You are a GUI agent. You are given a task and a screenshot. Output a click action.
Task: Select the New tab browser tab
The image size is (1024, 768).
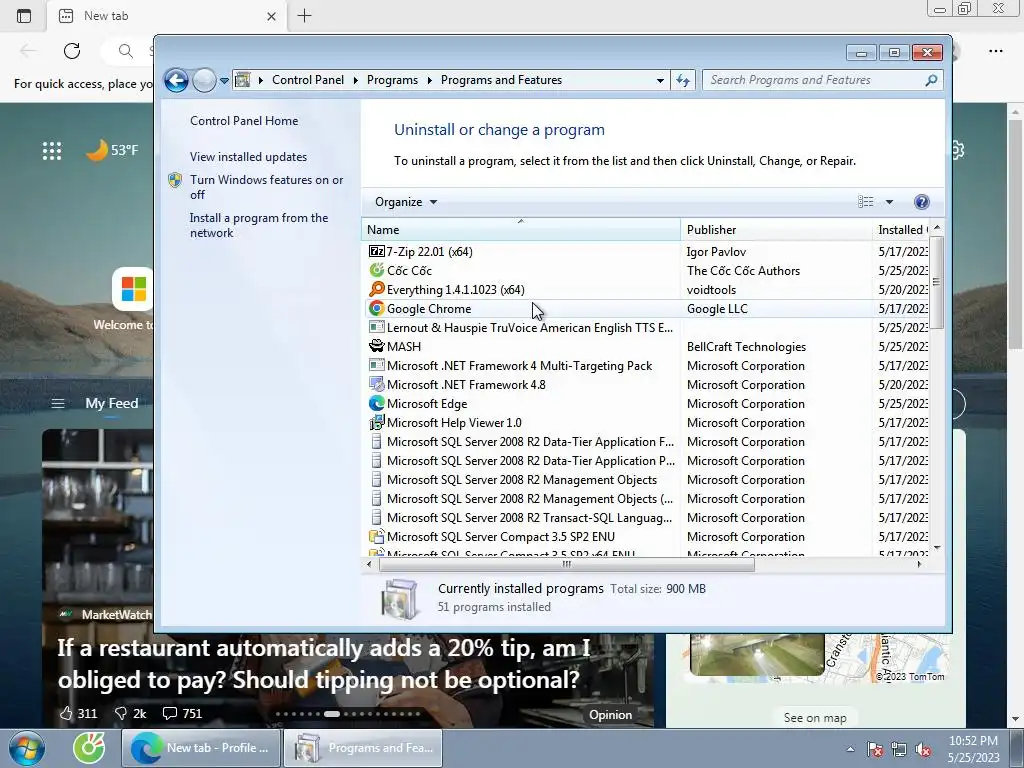click(x=167, y=16)
